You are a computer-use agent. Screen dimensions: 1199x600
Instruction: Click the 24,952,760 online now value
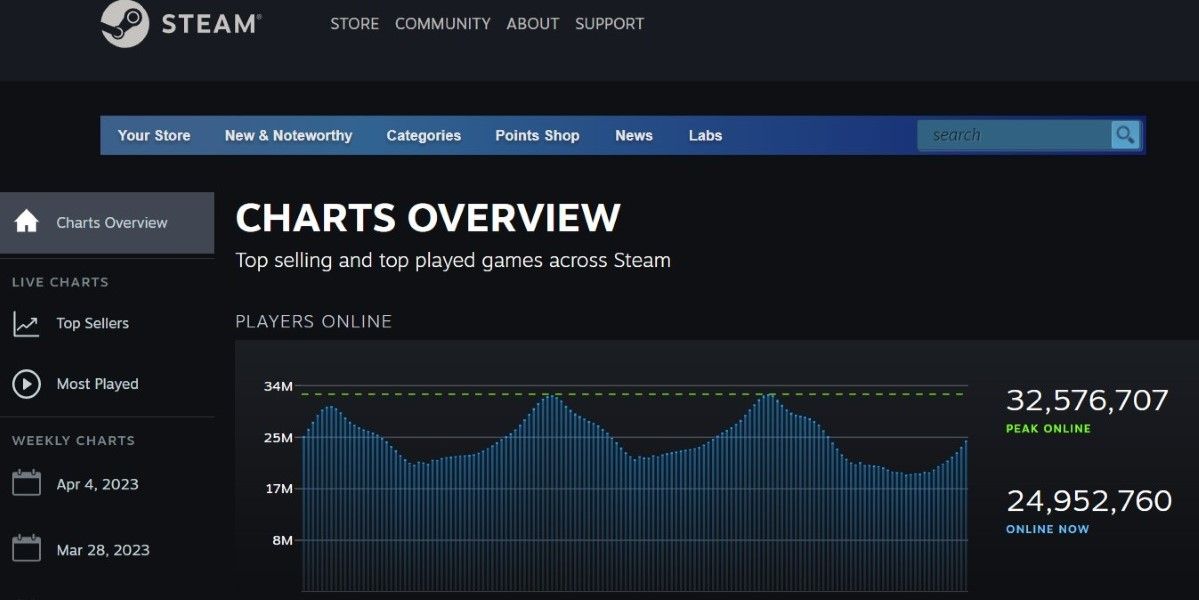click(1089, 501)
